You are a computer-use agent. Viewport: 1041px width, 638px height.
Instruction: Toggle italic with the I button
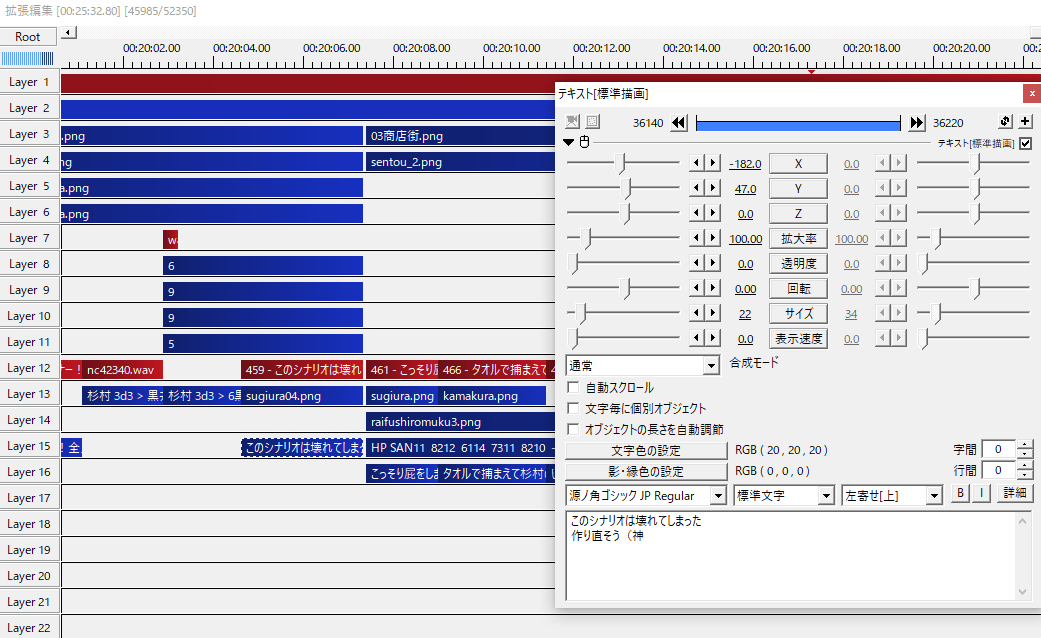[x=982, y=493]
